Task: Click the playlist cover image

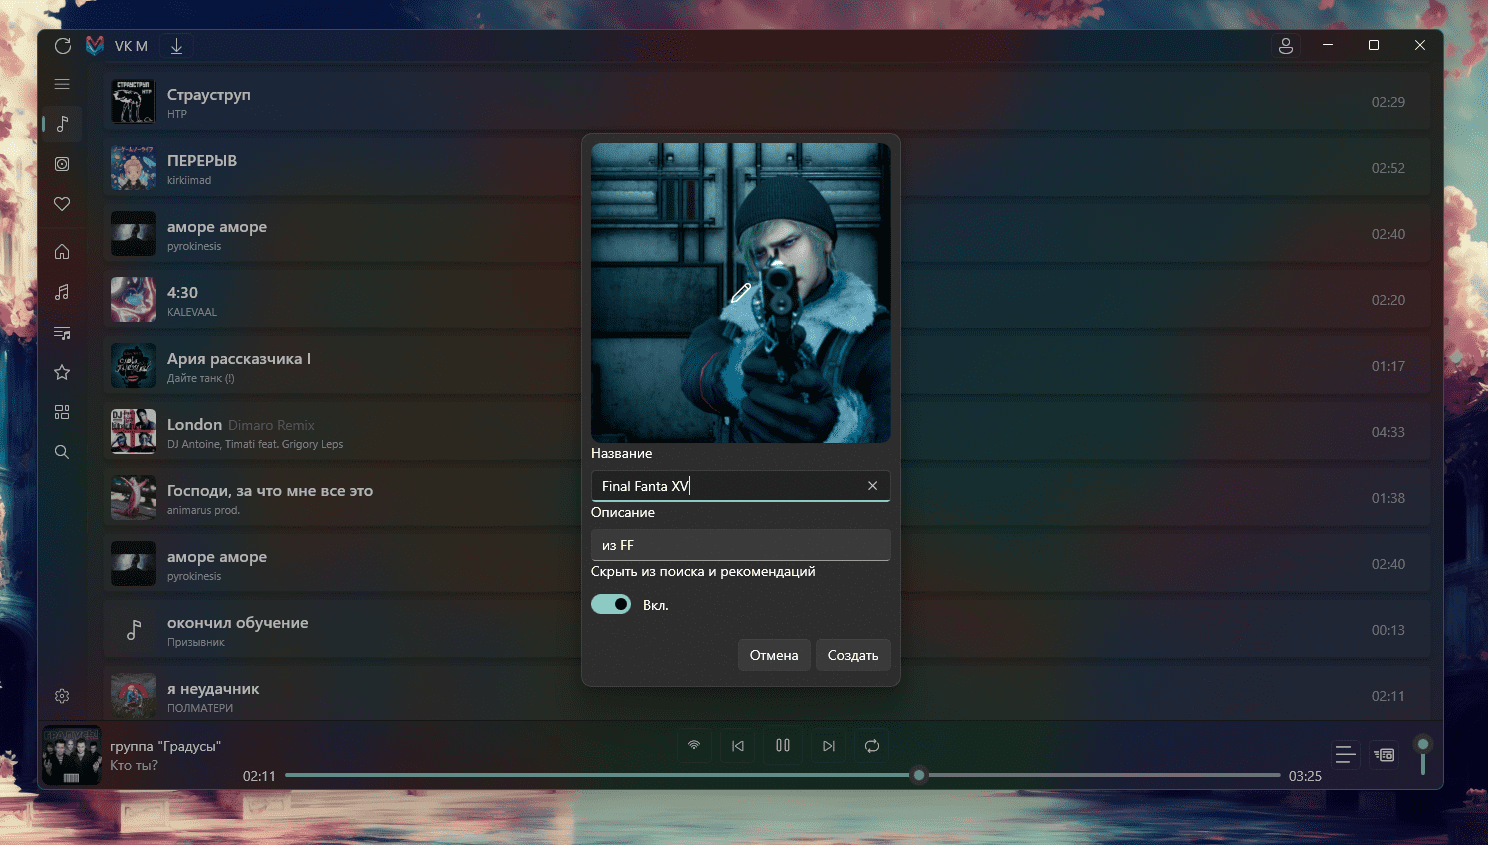Action: [x=740, y=293]
